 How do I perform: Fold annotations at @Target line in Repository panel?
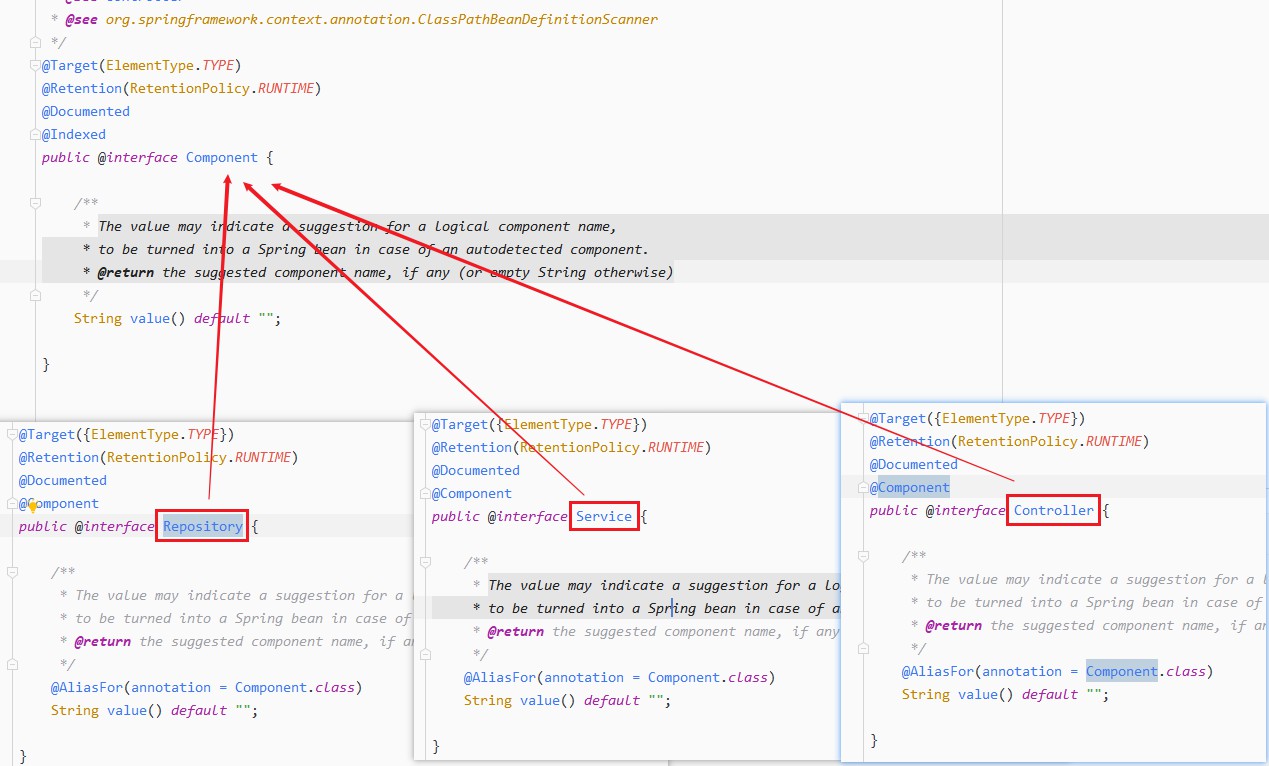(x=11, y=435)
